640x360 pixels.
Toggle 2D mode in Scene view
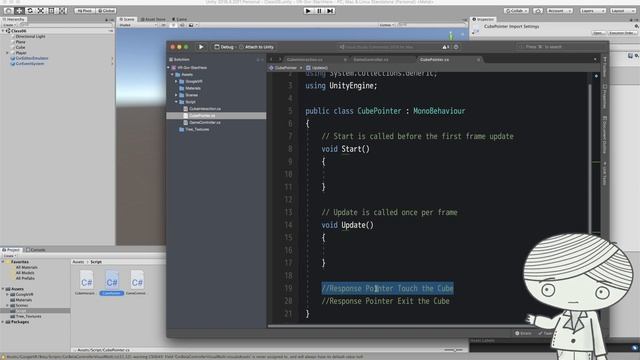pos(164,25)
